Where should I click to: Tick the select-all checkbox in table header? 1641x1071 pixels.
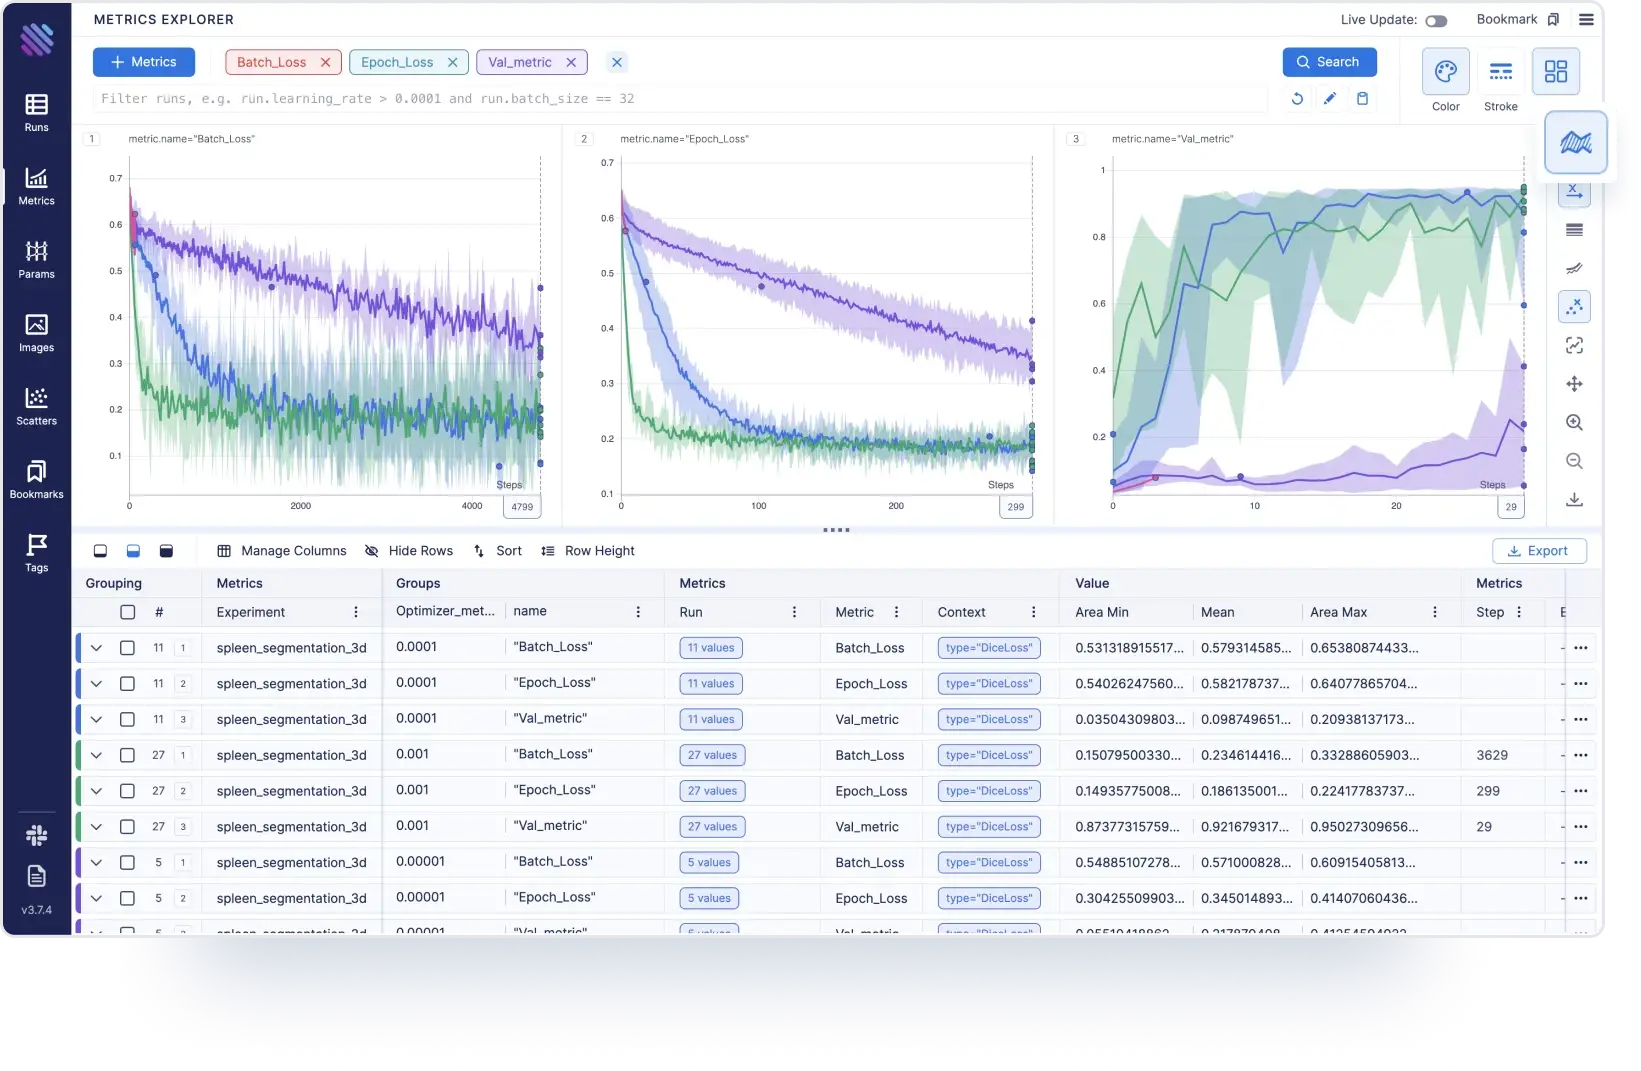pos(127,612)
